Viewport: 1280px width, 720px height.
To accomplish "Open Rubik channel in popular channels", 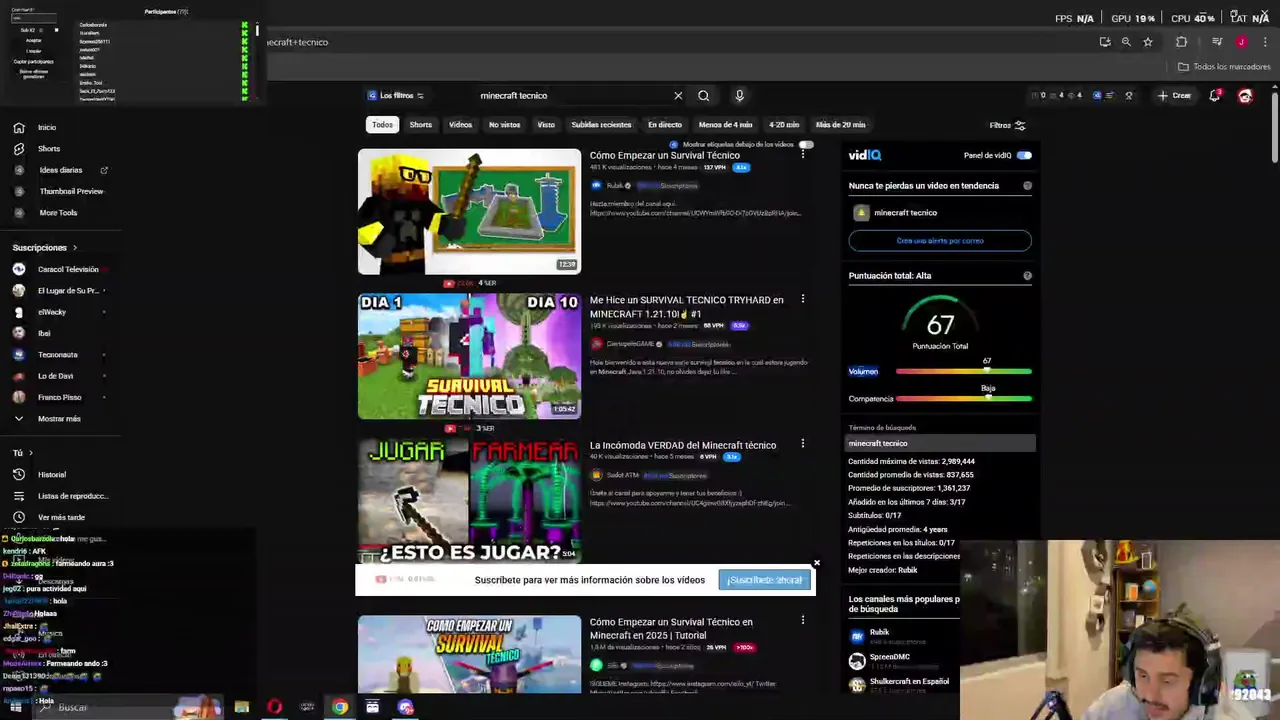I will [879, 634].
